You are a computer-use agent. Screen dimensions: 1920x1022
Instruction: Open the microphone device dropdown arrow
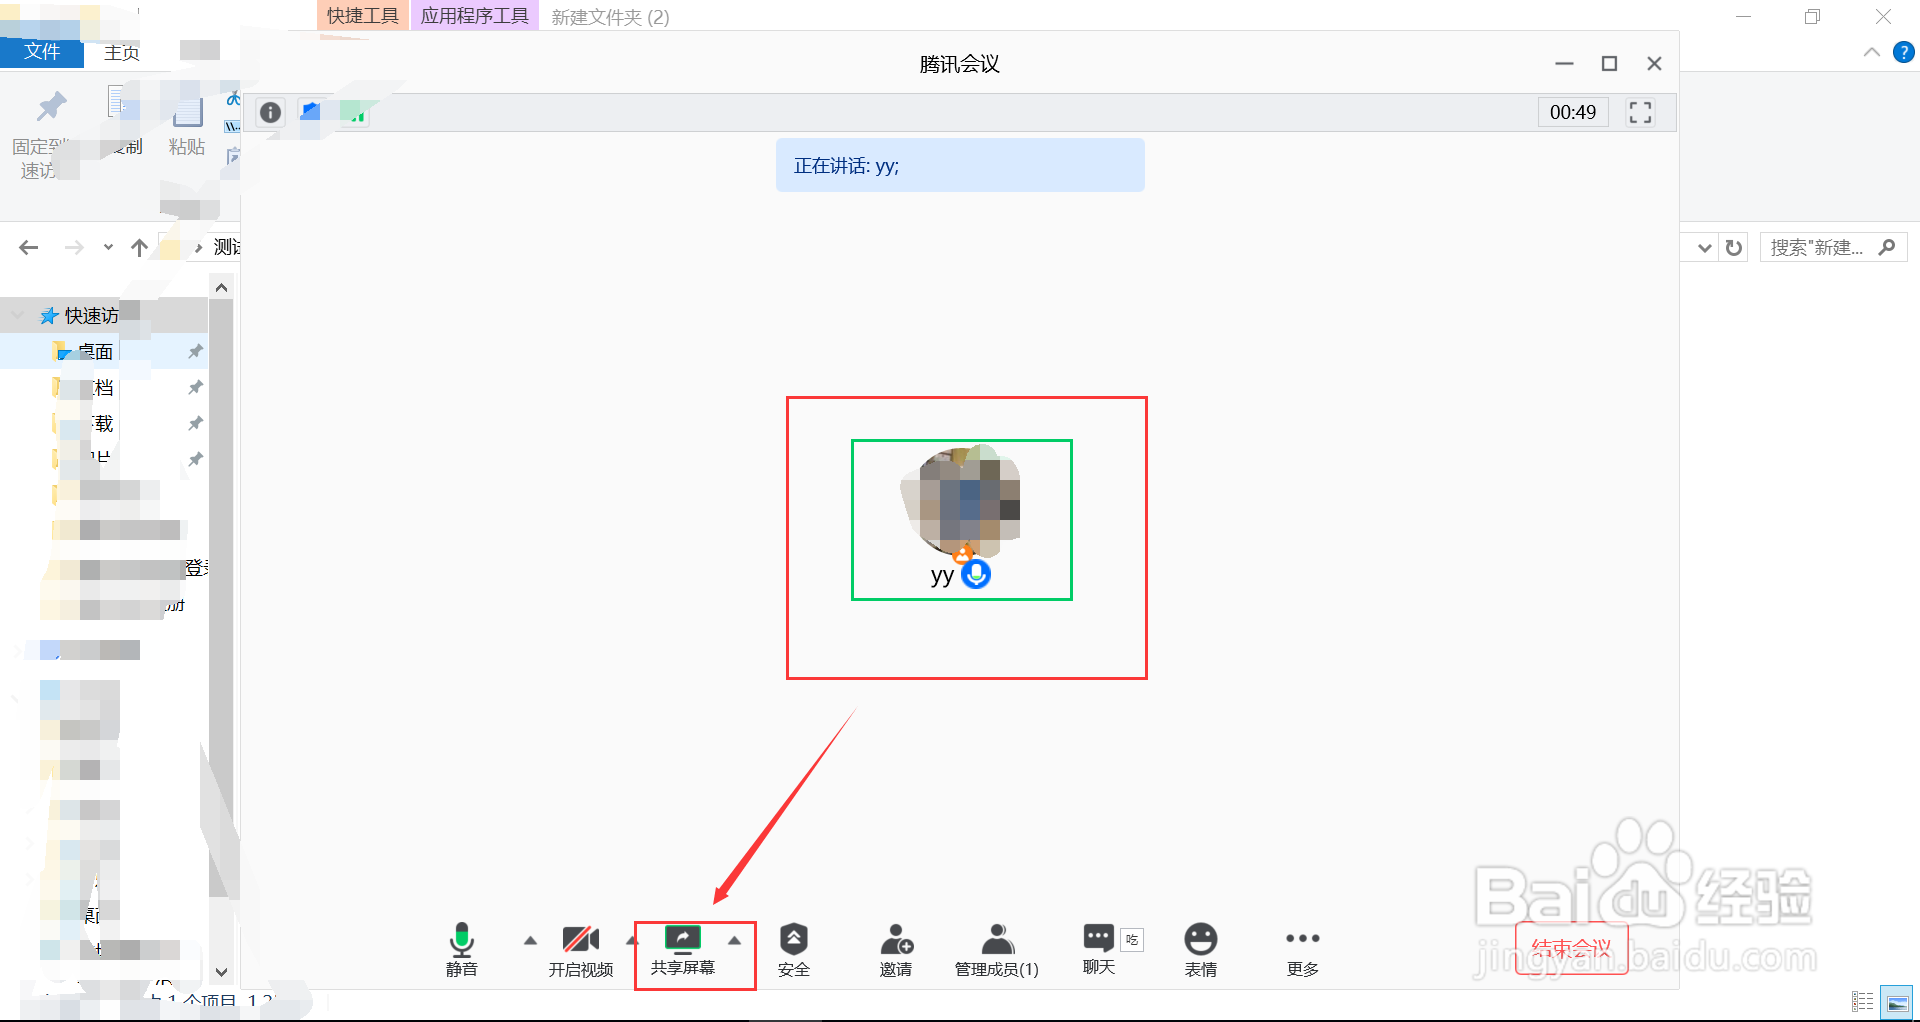pos(530,940)
